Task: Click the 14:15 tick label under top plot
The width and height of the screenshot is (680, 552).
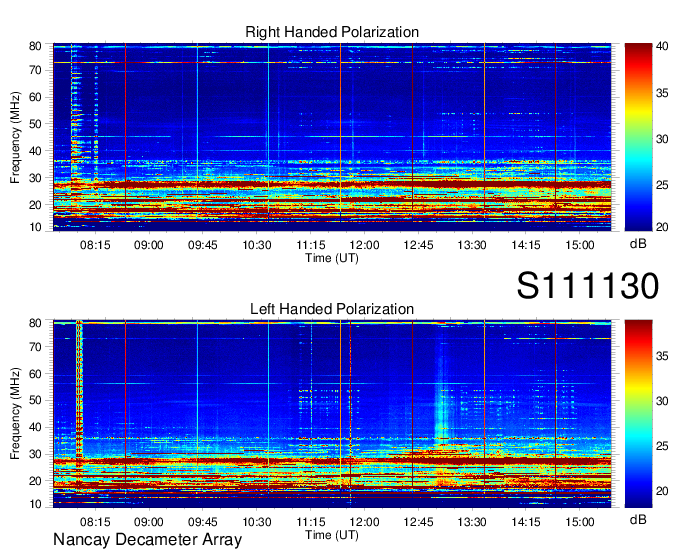Action: click(526, 245)
